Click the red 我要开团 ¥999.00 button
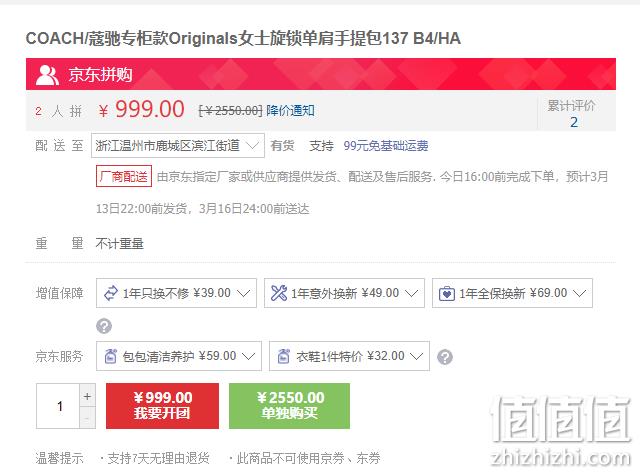The height and width of the screenshot is (475, 640). (162, 406)
